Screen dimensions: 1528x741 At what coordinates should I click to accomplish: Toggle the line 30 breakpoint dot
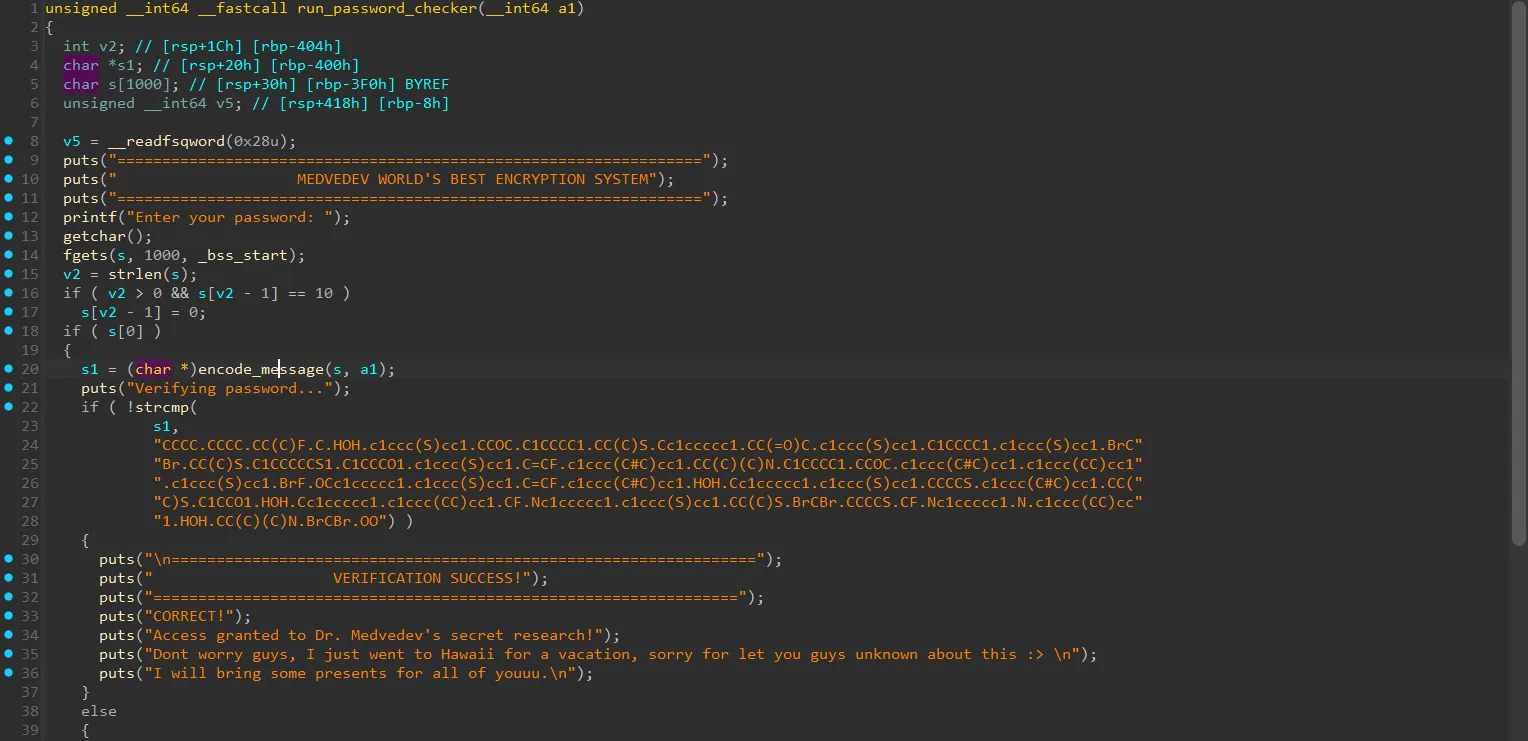pos(9,559)
